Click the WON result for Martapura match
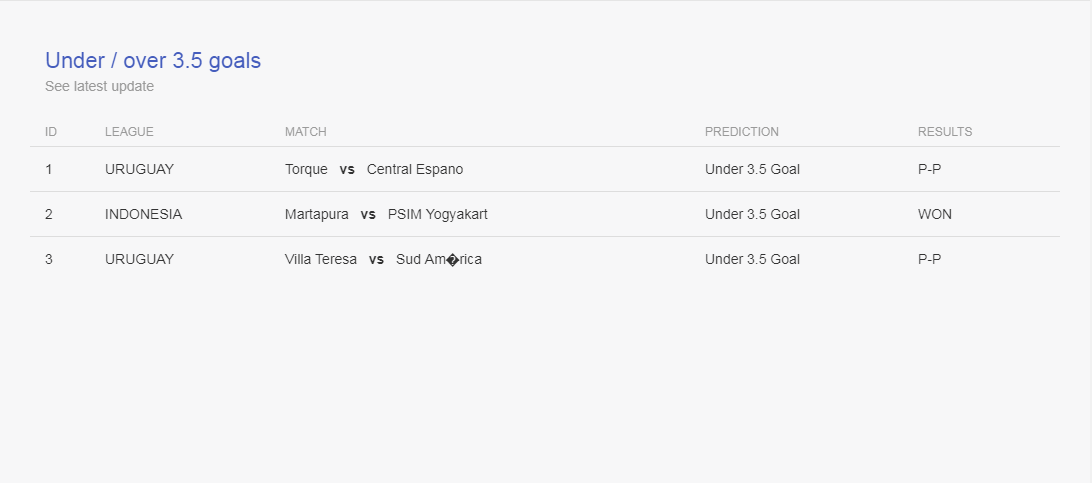1092x483 pixels. tap(935, 214)
